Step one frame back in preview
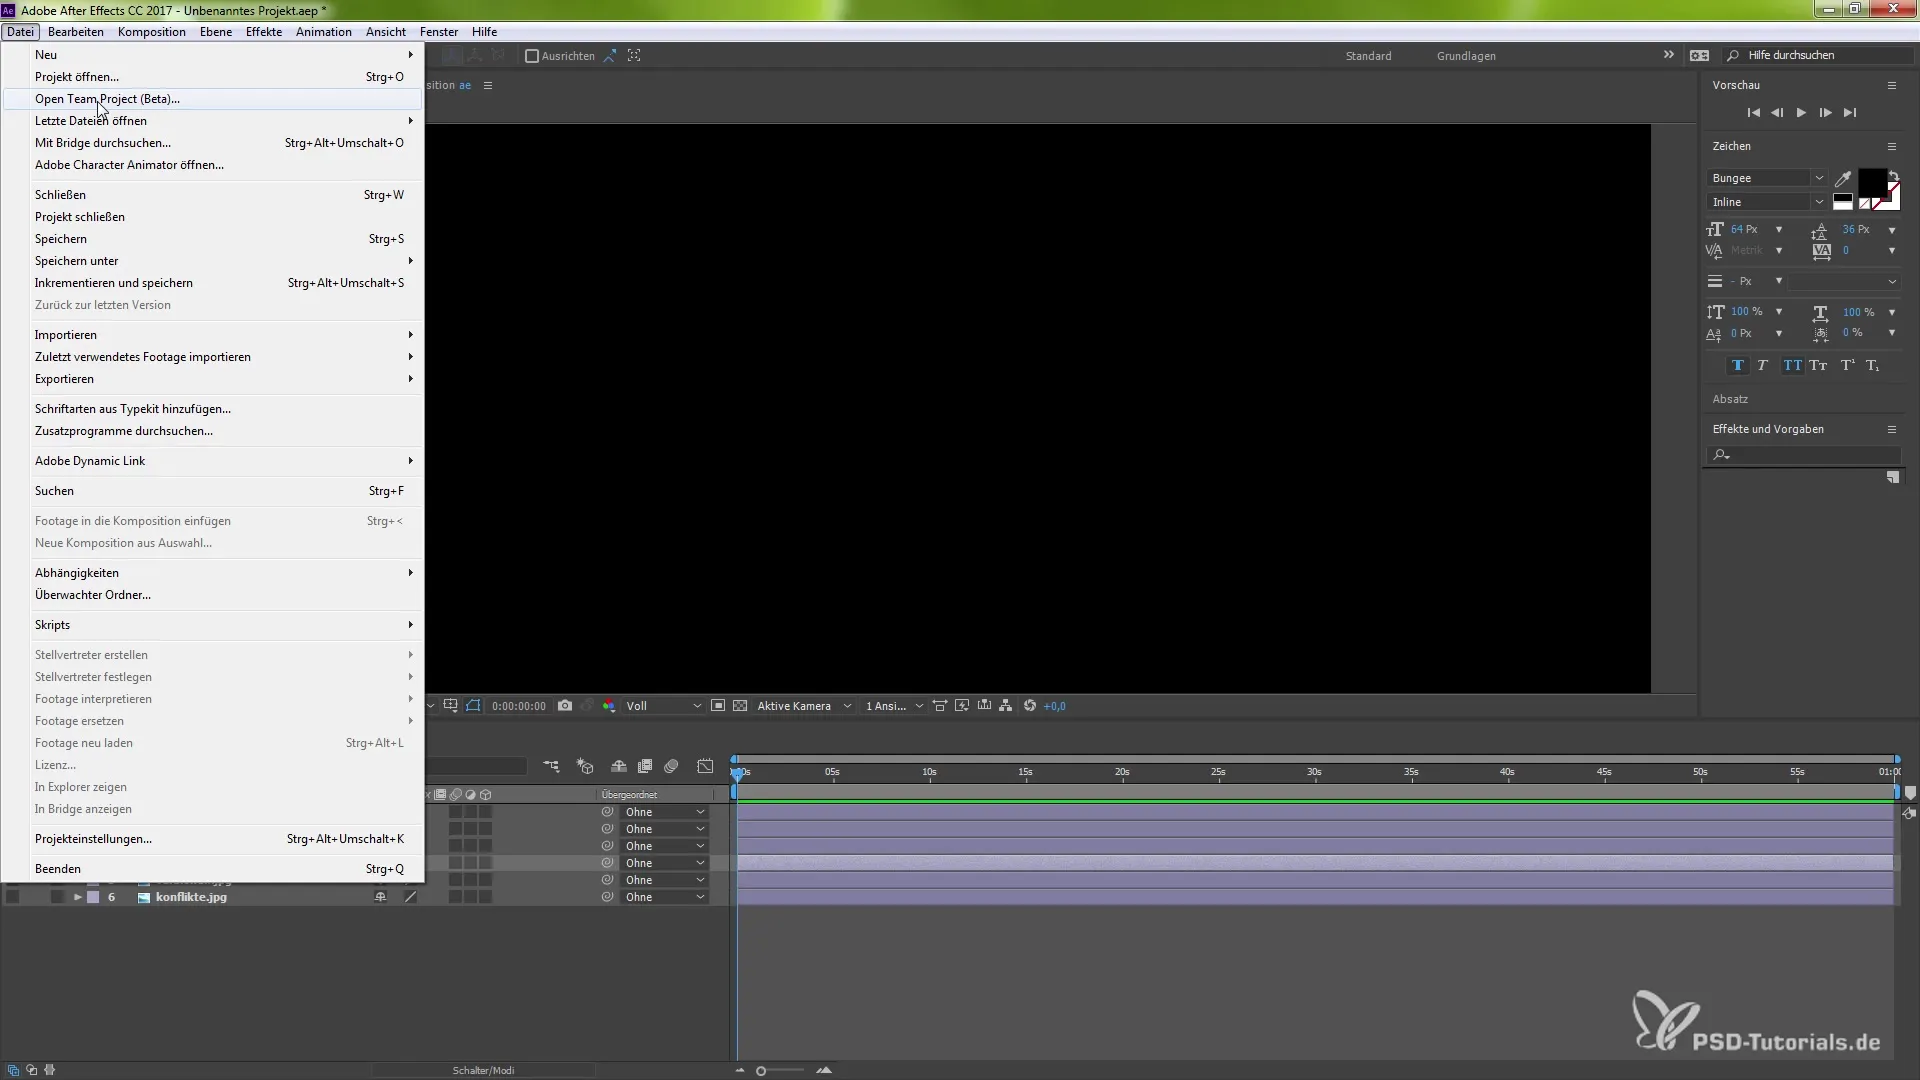This screenshot has width=1920, height=1080. 1777,113
